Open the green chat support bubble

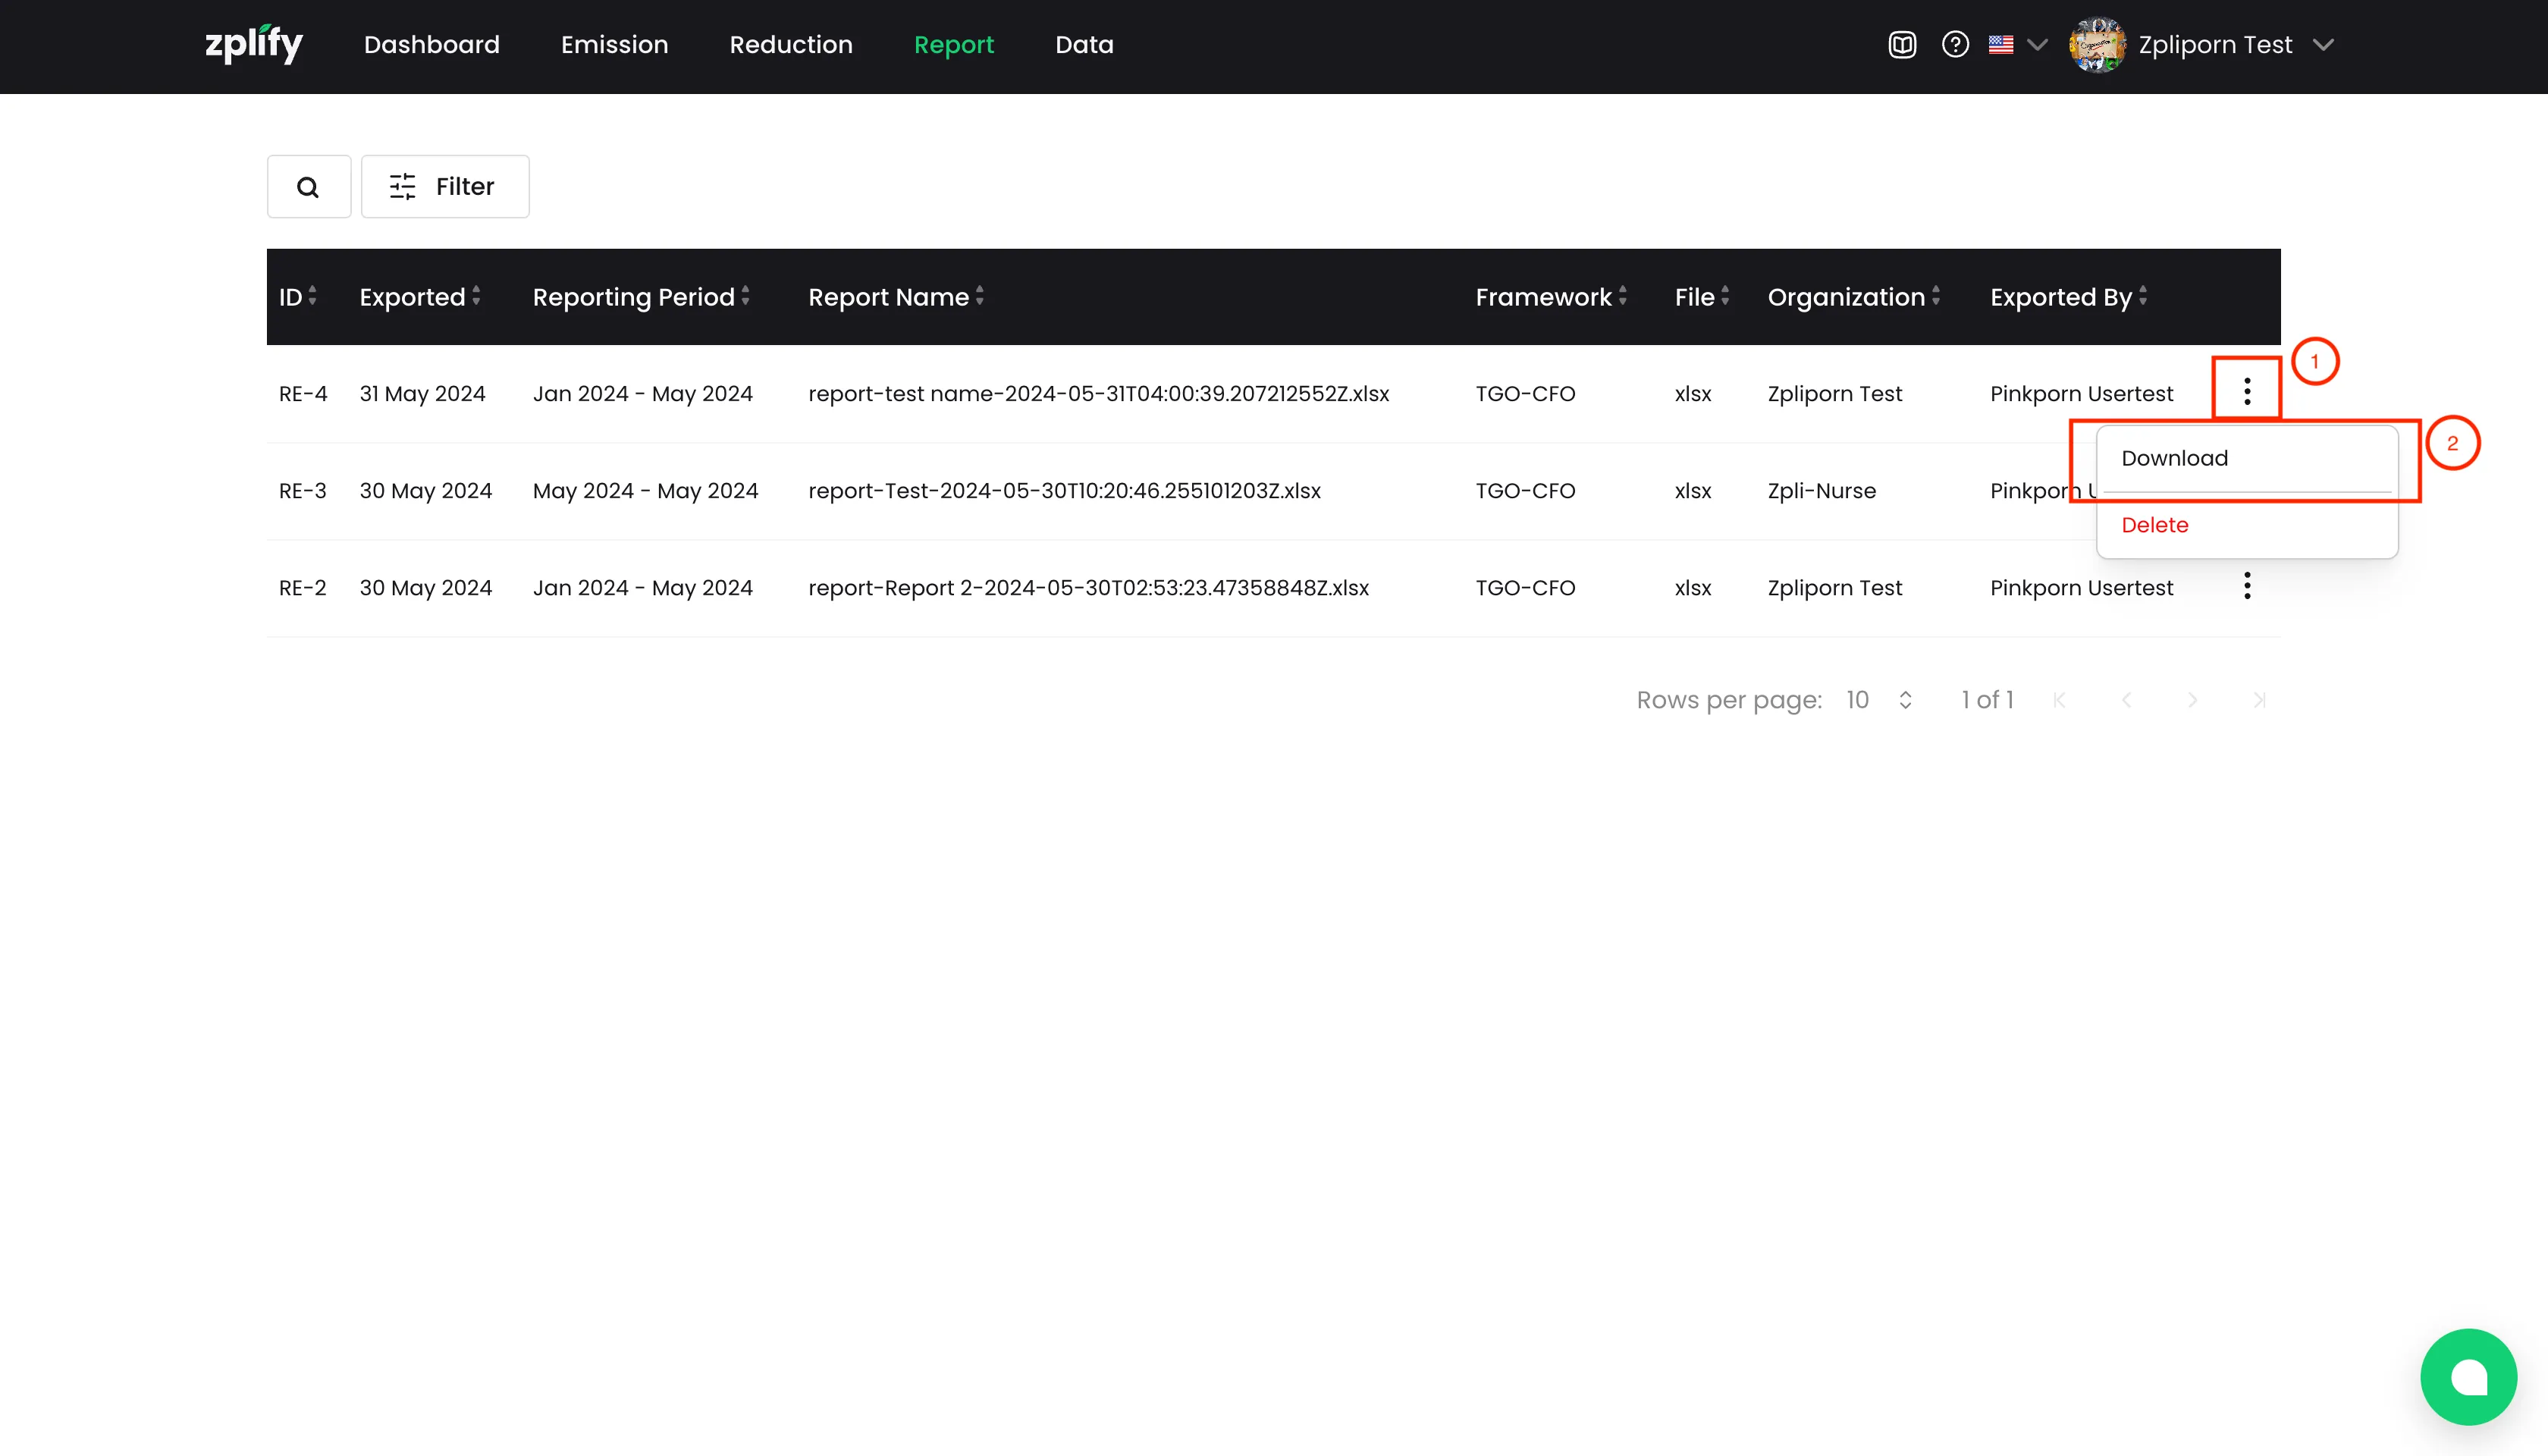2467,1376
